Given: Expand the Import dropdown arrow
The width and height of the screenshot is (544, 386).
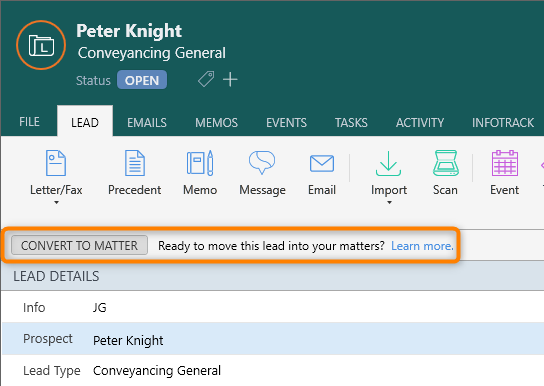Looking at the screenshot, I should [x=389, y=203].
